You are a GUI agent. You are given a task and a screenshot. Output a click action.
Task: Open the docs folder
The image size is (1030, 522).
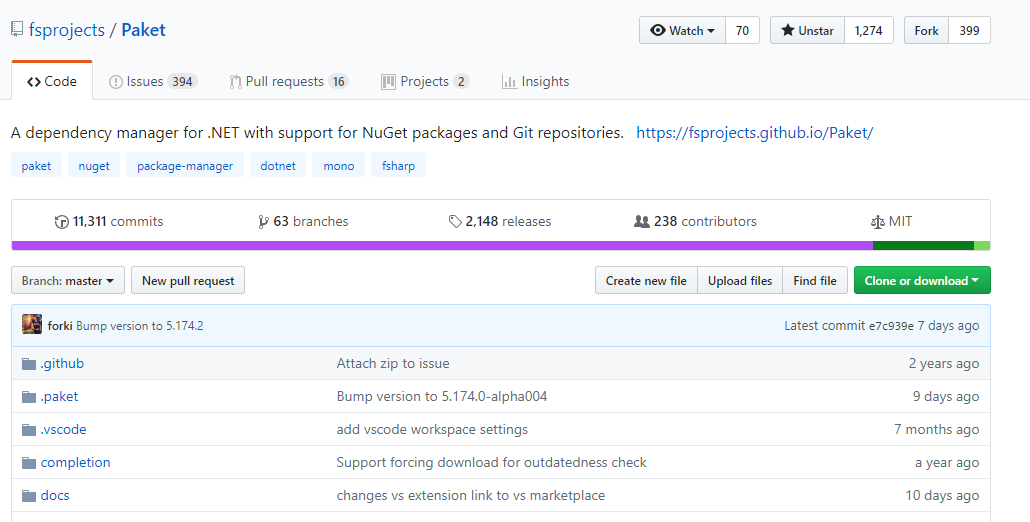[55, 495]
